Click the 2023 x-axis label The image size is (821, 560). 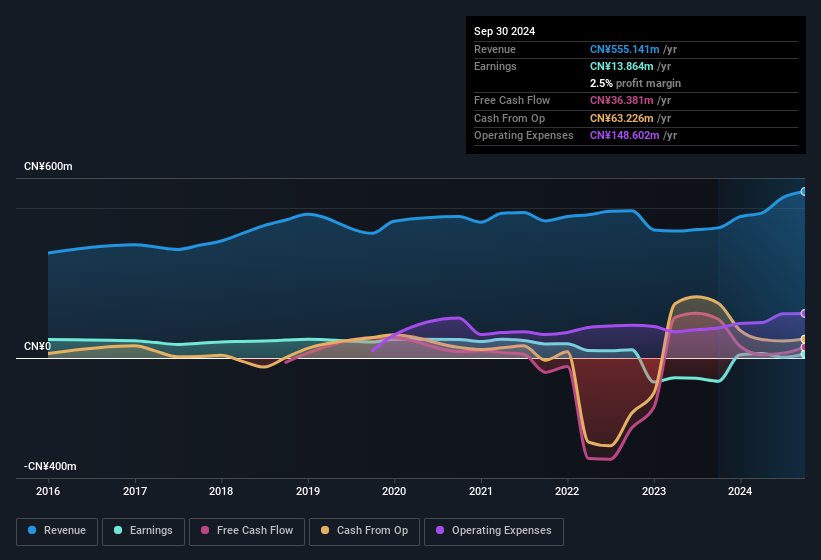tap(654, 491)
